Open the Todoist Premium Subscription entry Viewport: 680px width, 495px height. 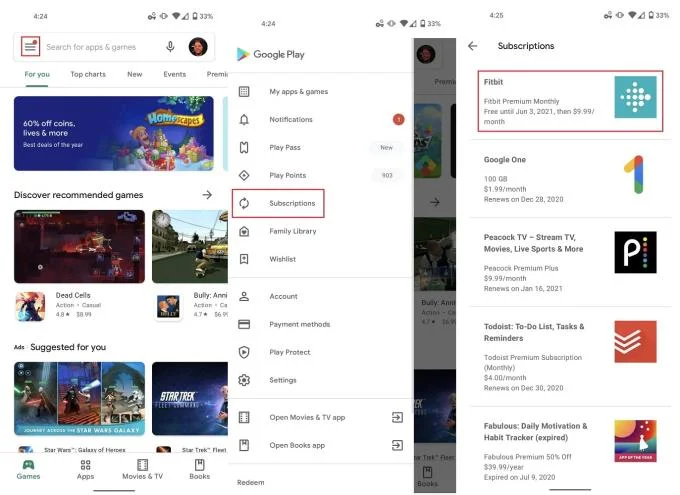click(x=570, y=357)
